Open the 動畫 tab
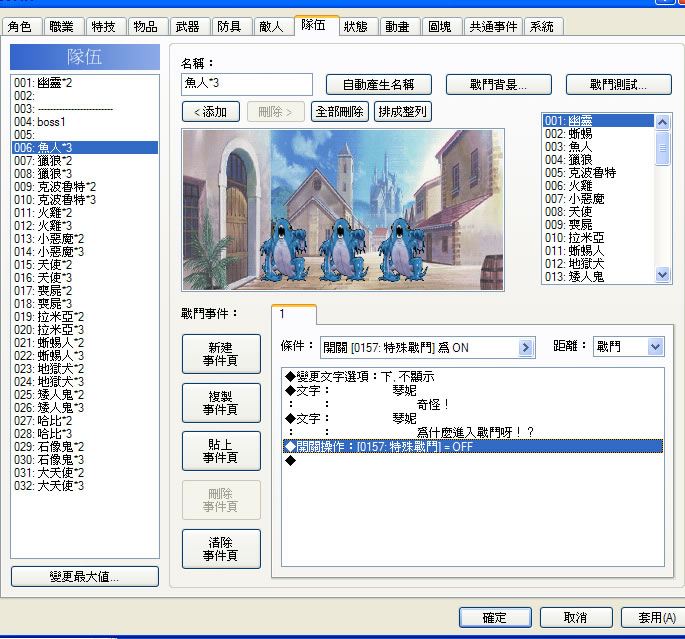 (x=400, y=27)
